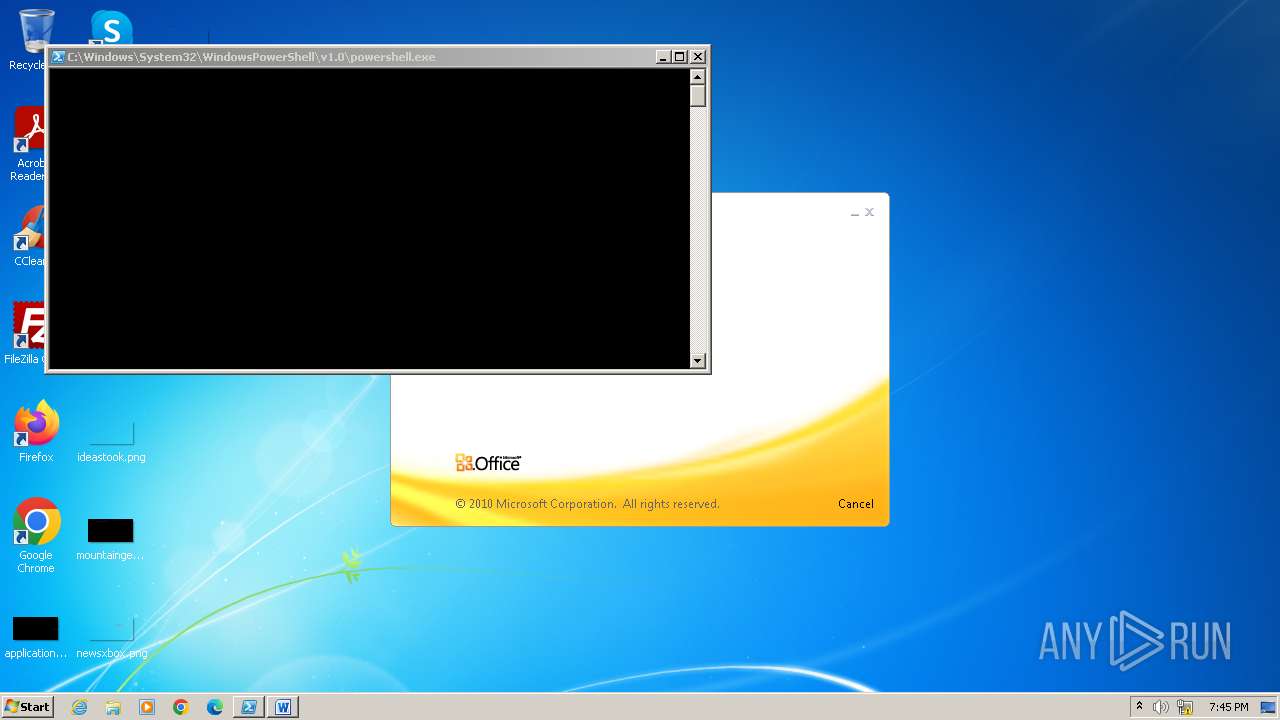The image size is (1280, 720).
Task: Switch to PowerShell taskbar button
Action: click(249, 707)
